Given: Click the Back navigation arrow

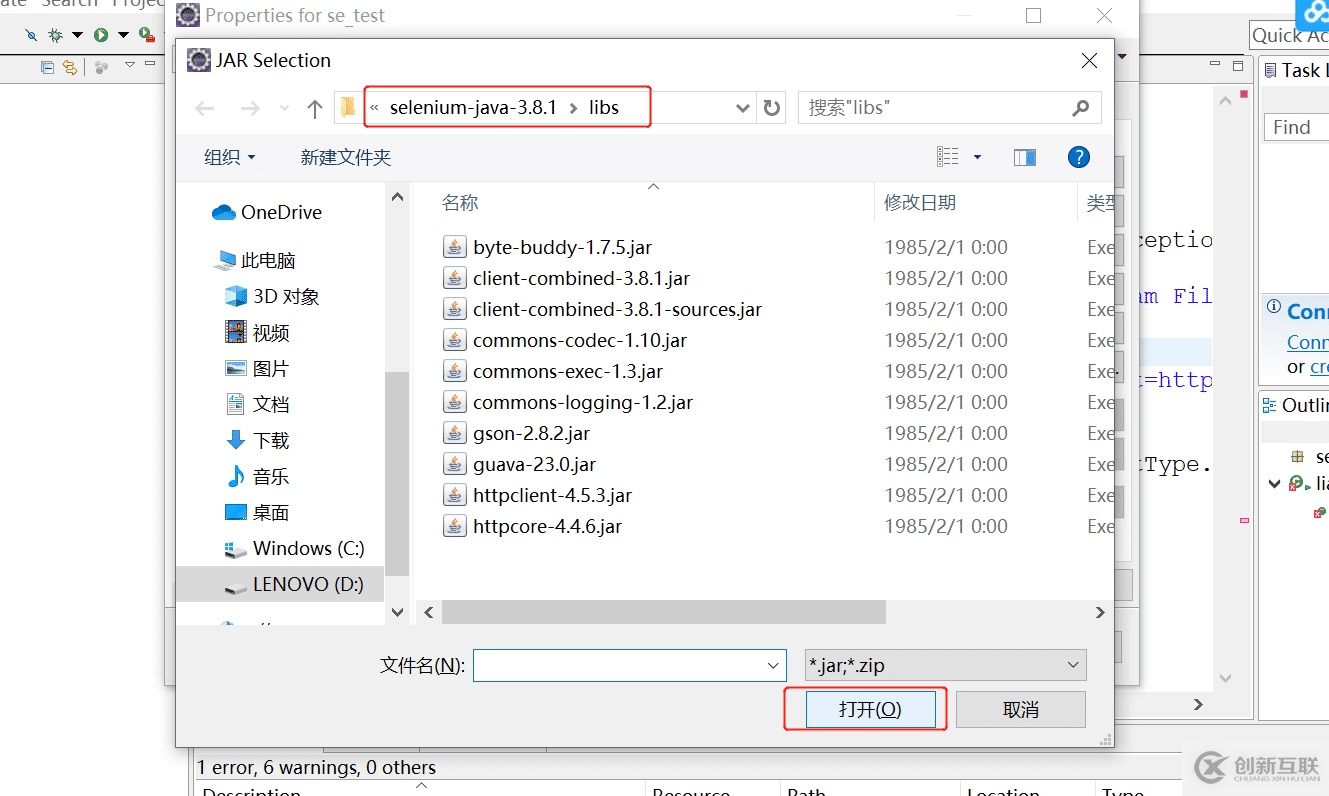Looking at the screenshot, I should pos(205,108).
